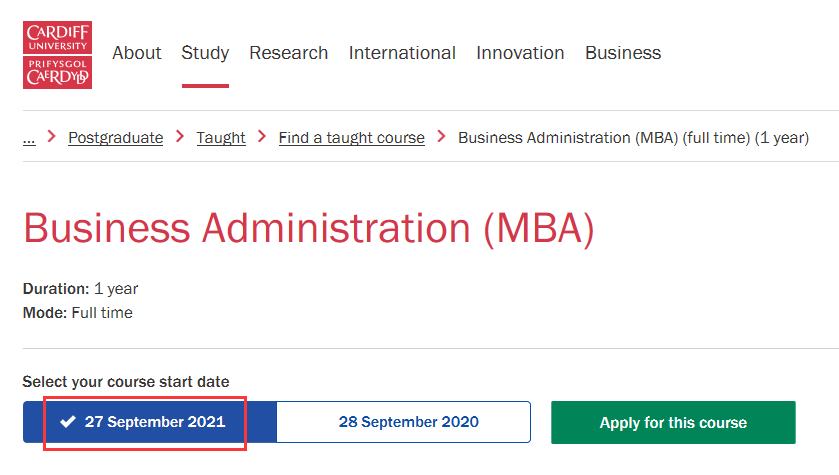Open the Research navigation item
This screenshot has height=475, width=839.
tap(288, 53)
